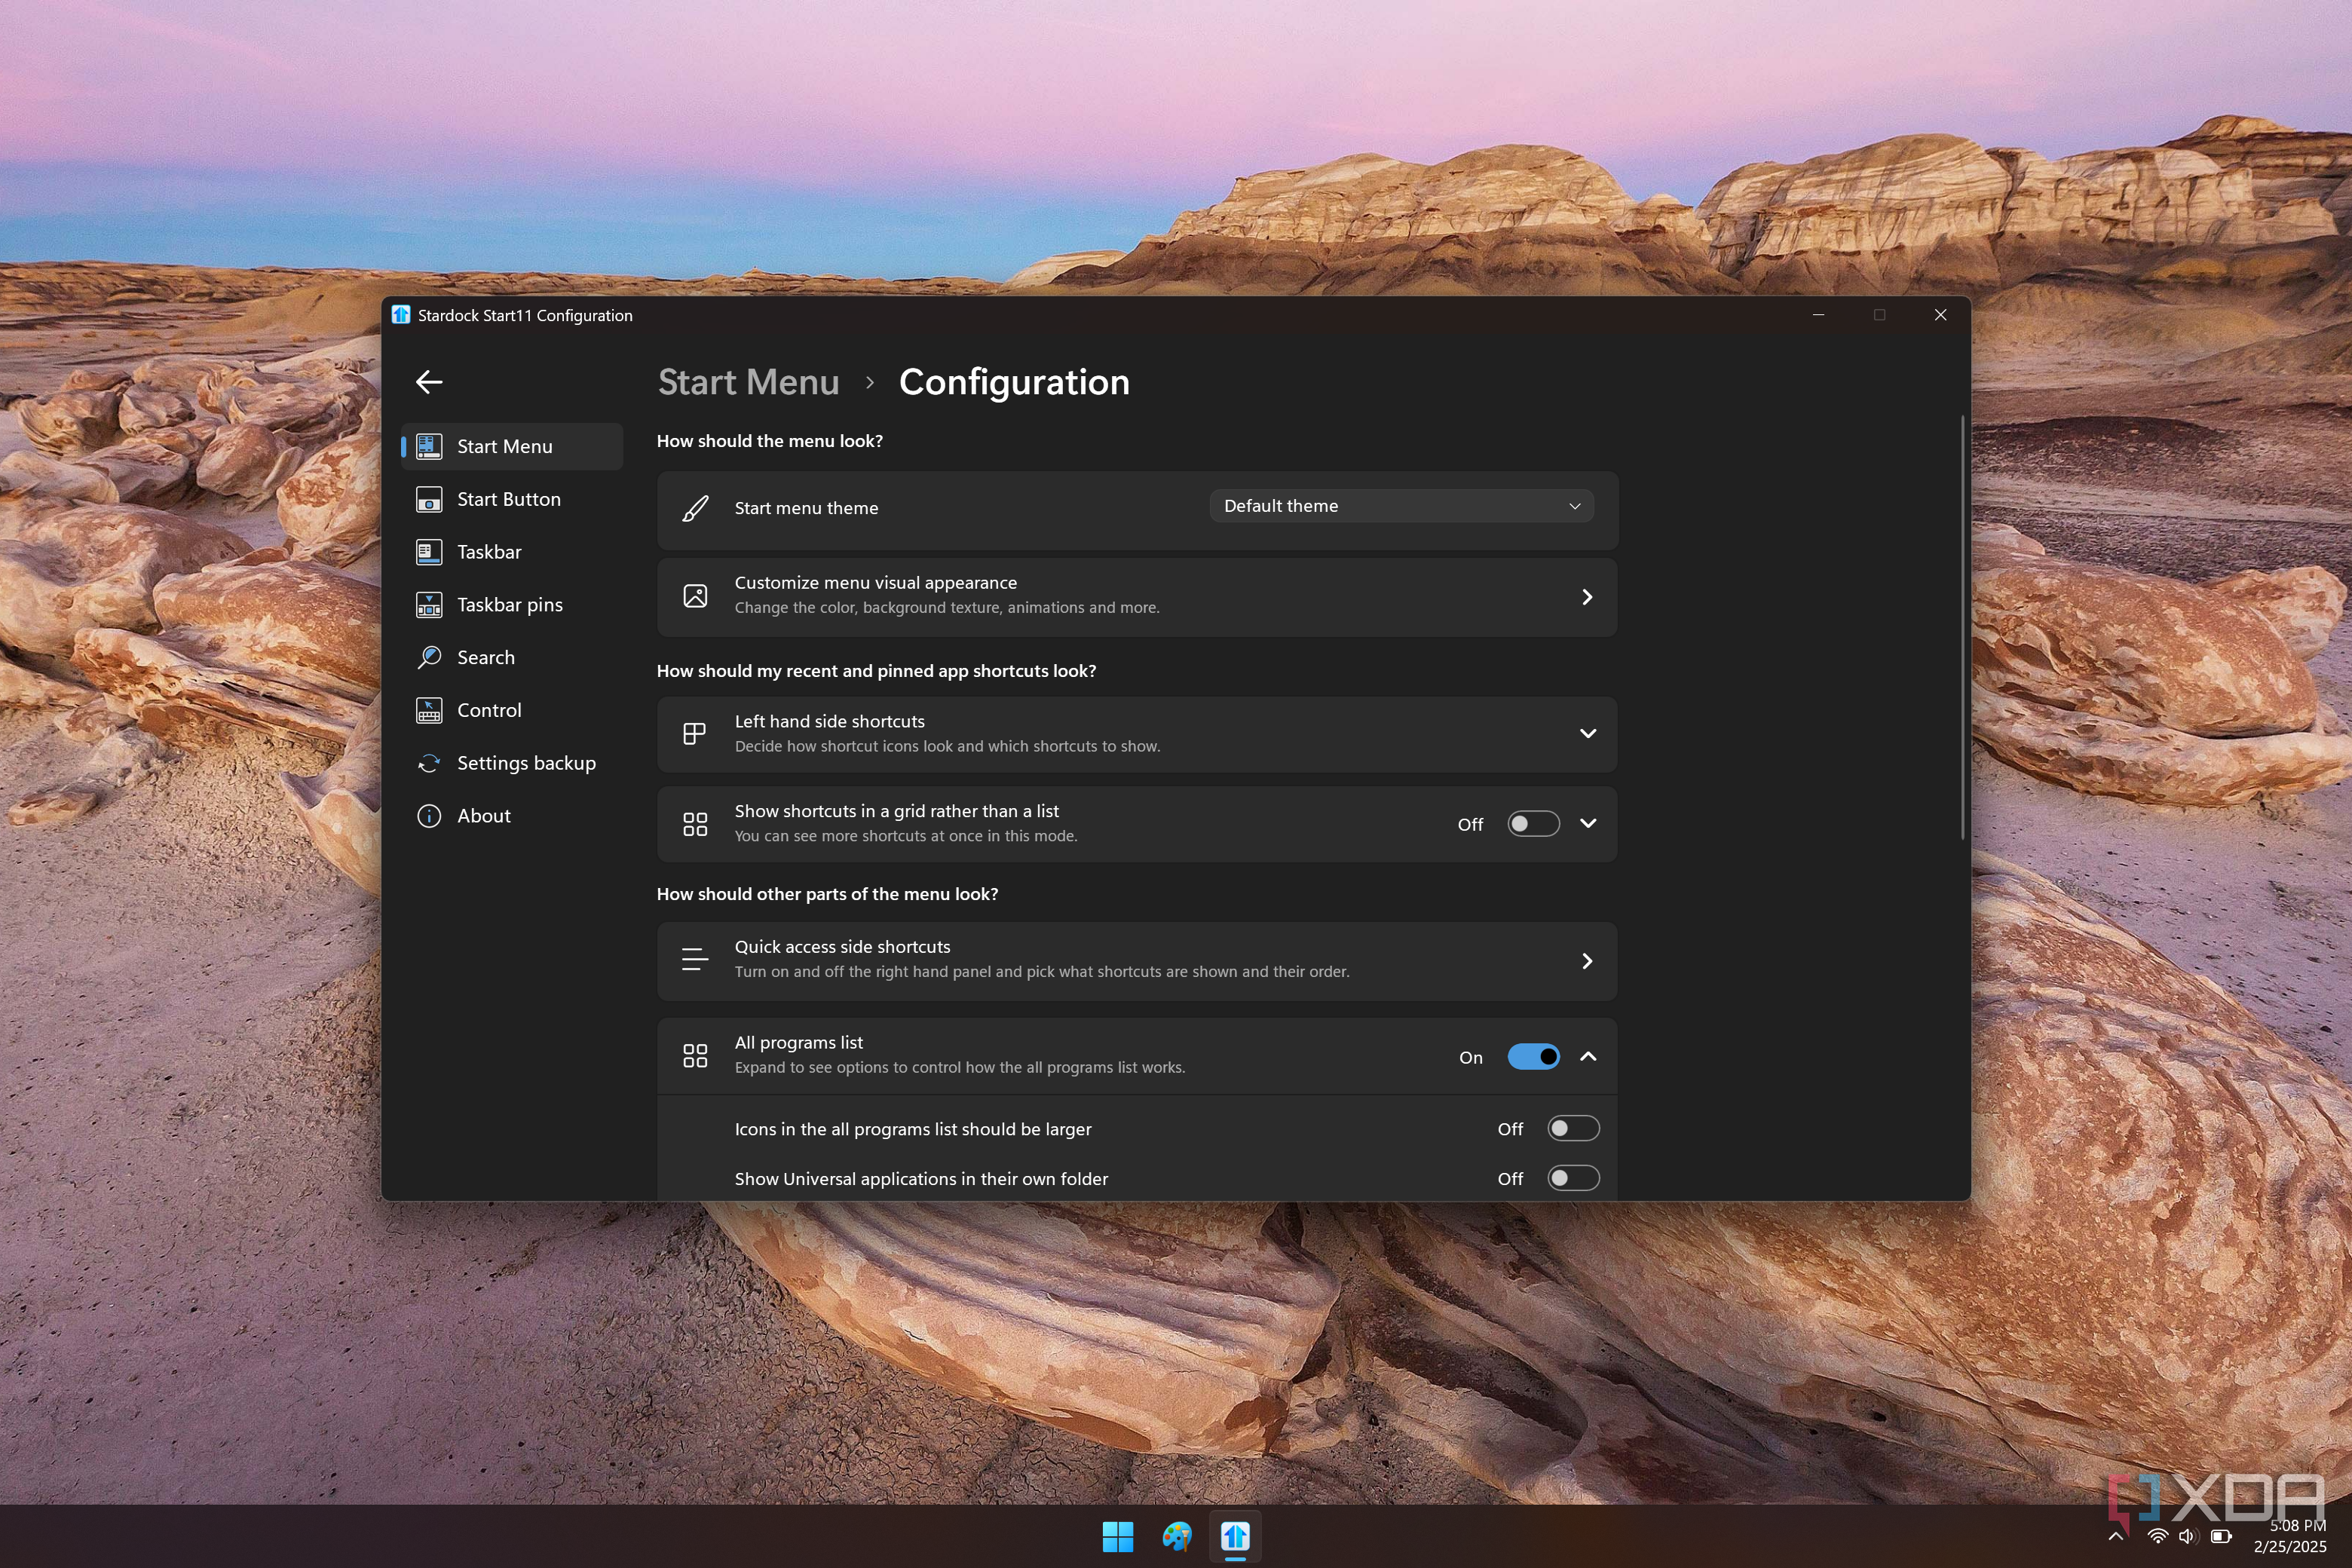Screen dimensions: 2352x1568
Task: Open the Start menu theme dropdown
Action: (1401, 506)
